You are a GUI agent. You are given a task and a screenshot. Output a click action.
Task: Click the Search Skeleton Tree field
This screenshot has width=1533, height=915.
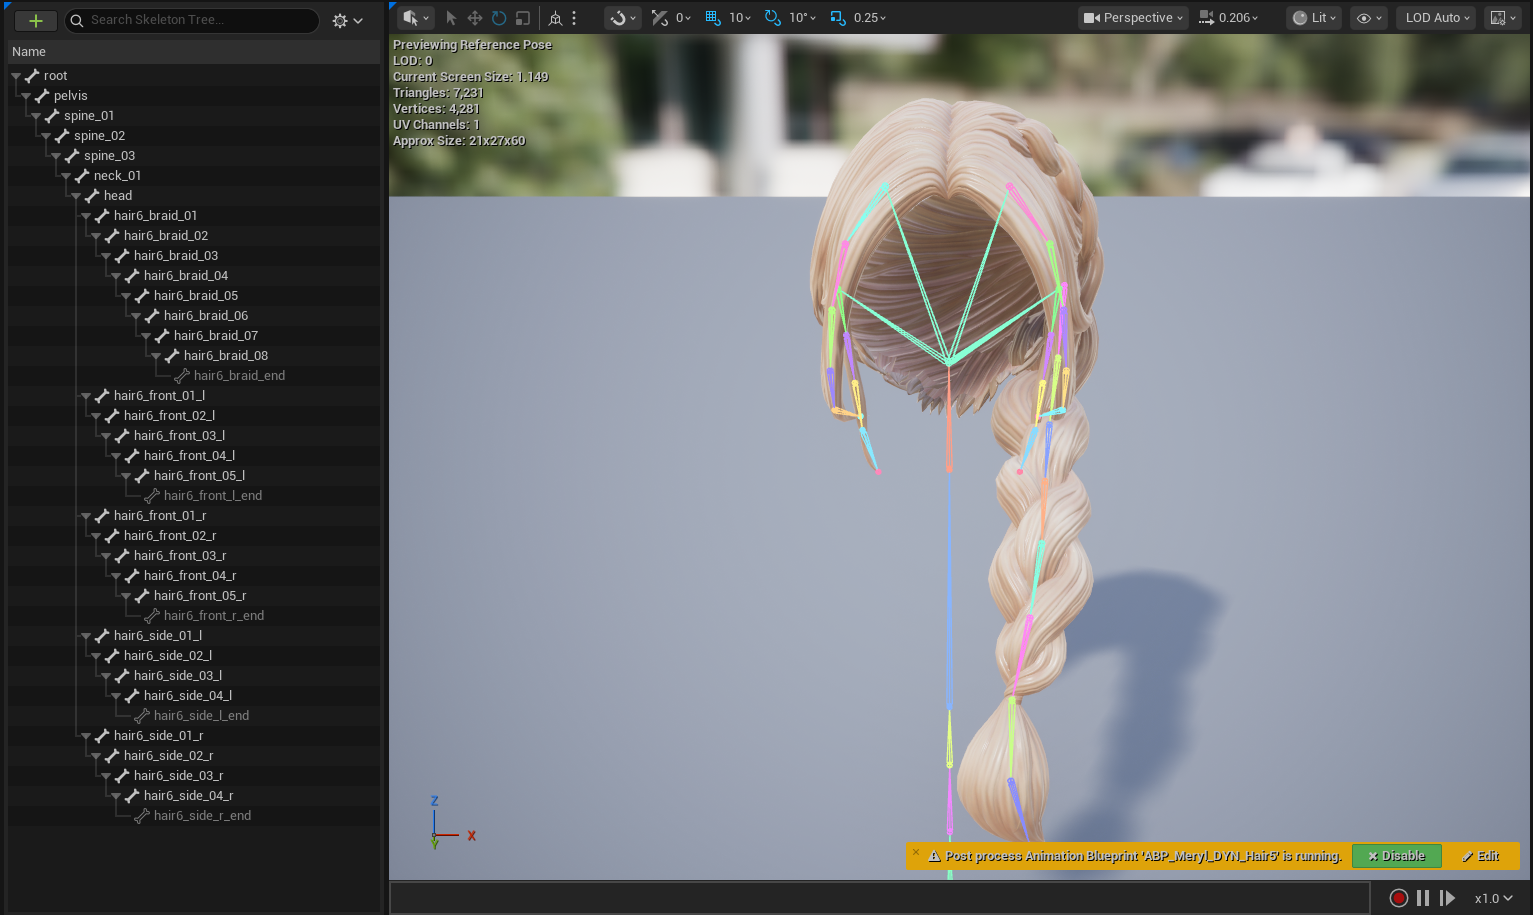[x=193, y=20]
